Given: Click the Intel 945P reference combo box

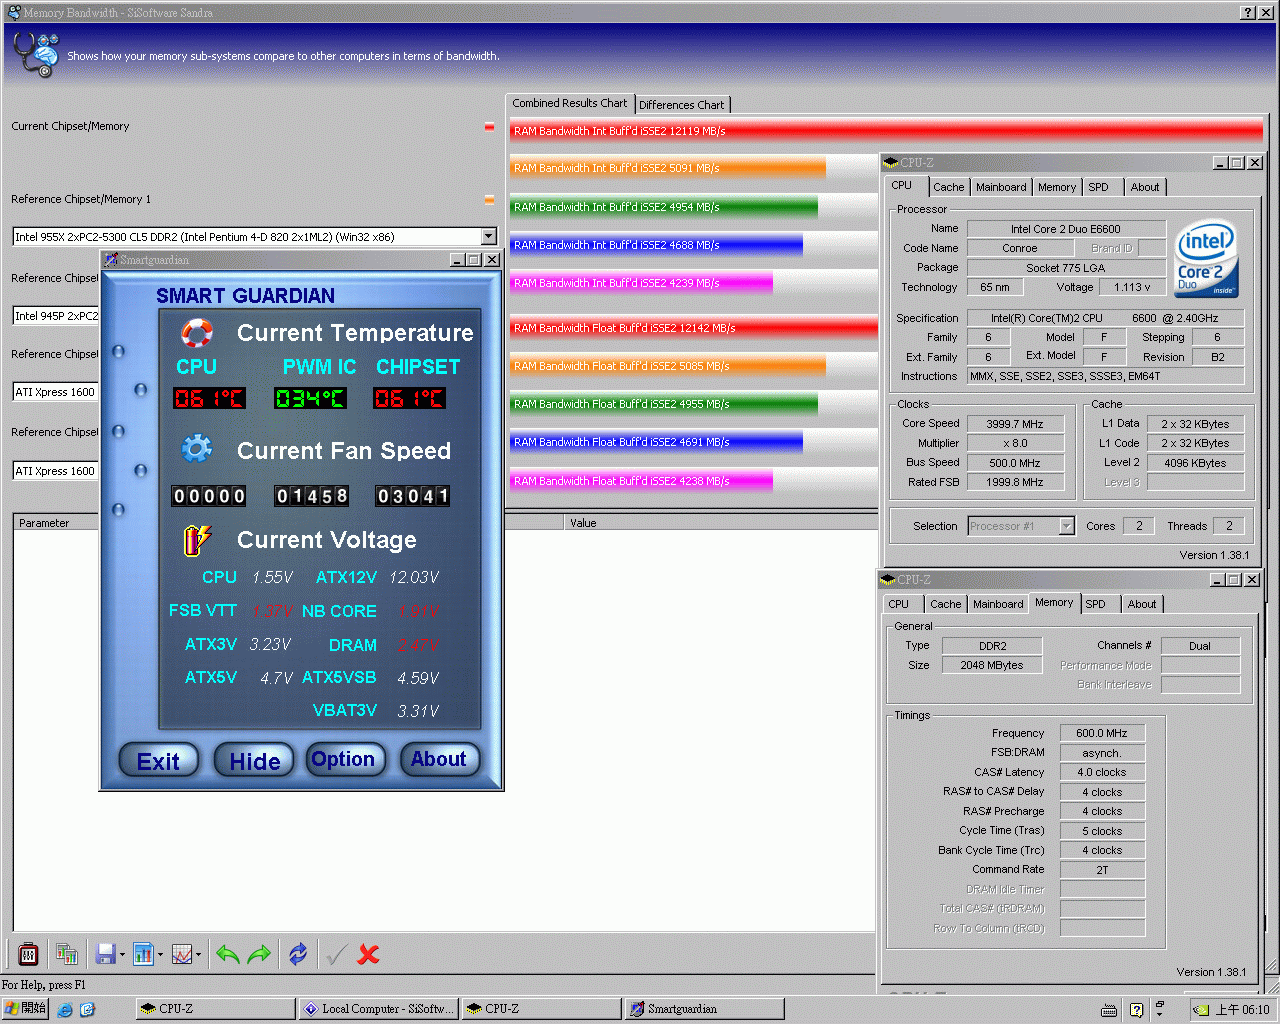Looking at the screenshot, I should (56, 316).
